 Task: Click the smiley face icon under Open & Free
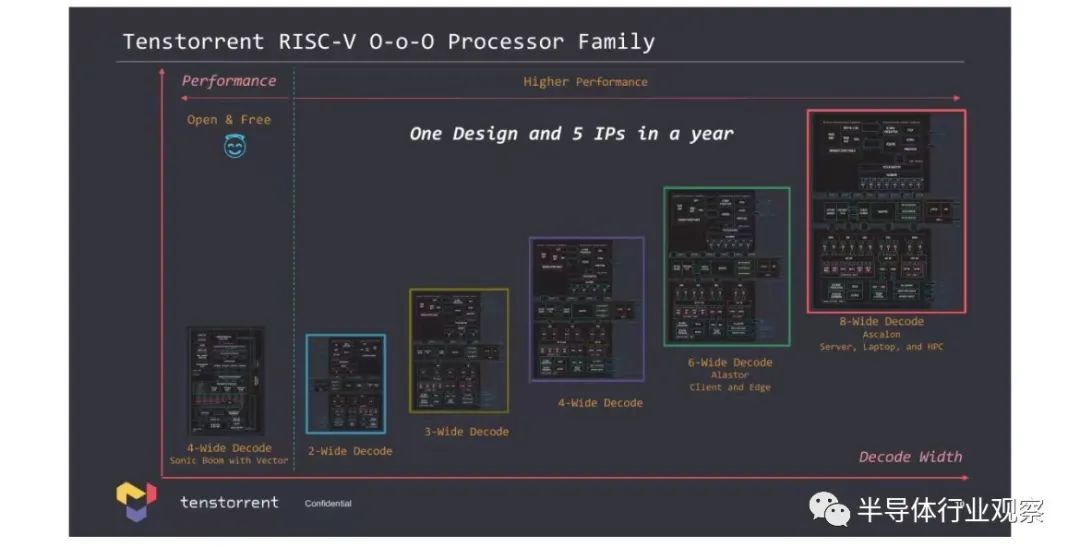coord(235,146)
